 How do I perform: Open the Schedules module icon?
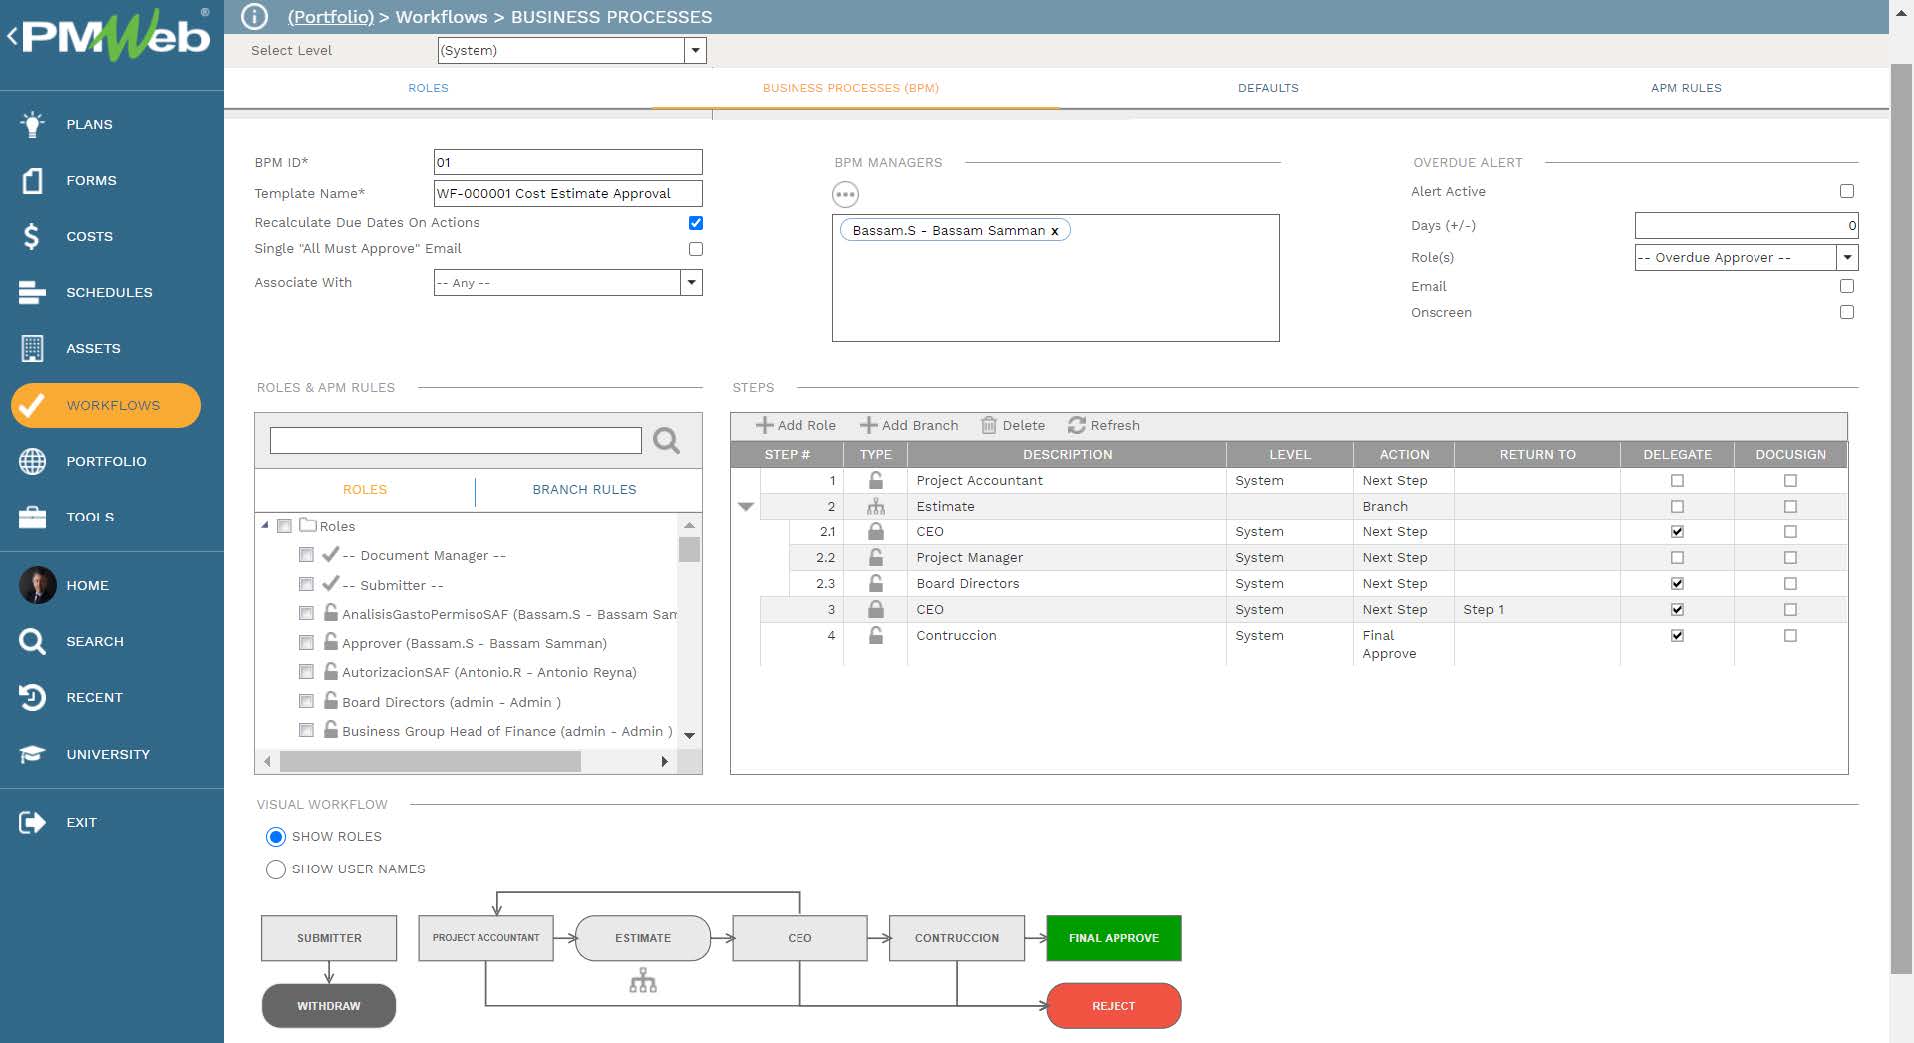click(x=32, y=292)
